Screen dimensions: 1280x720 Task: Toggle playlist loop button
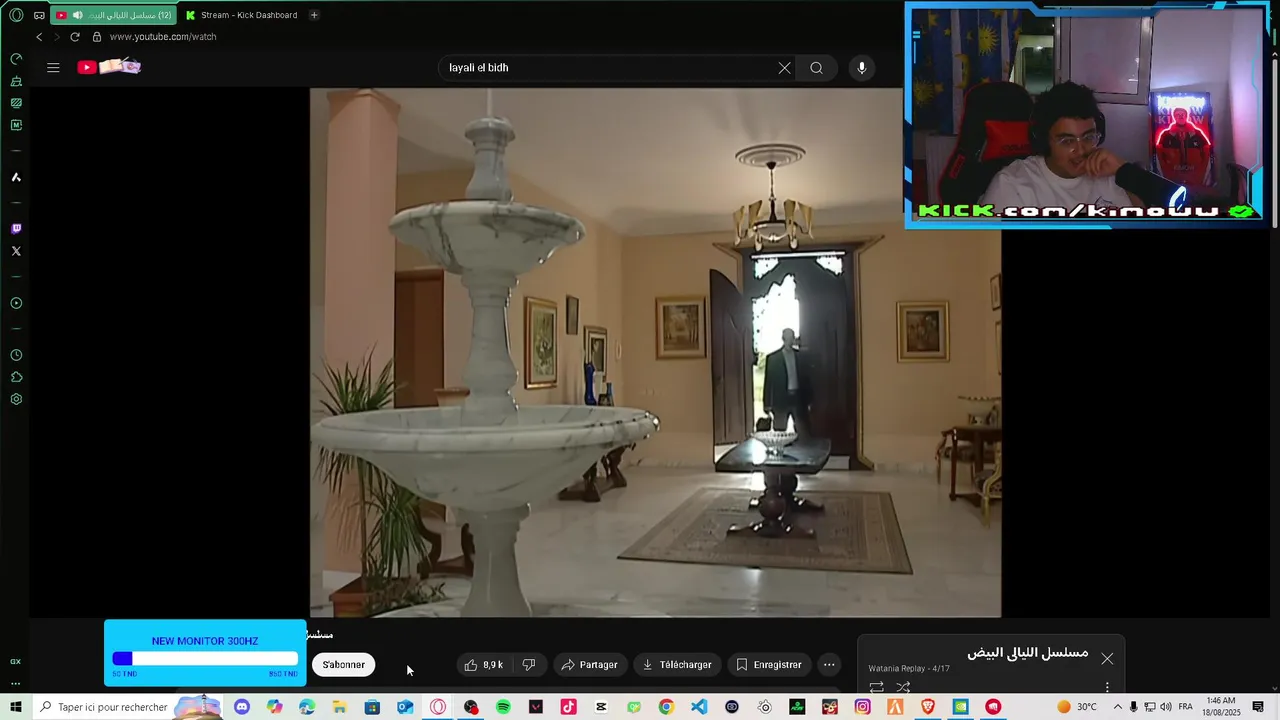click(876, 687)
